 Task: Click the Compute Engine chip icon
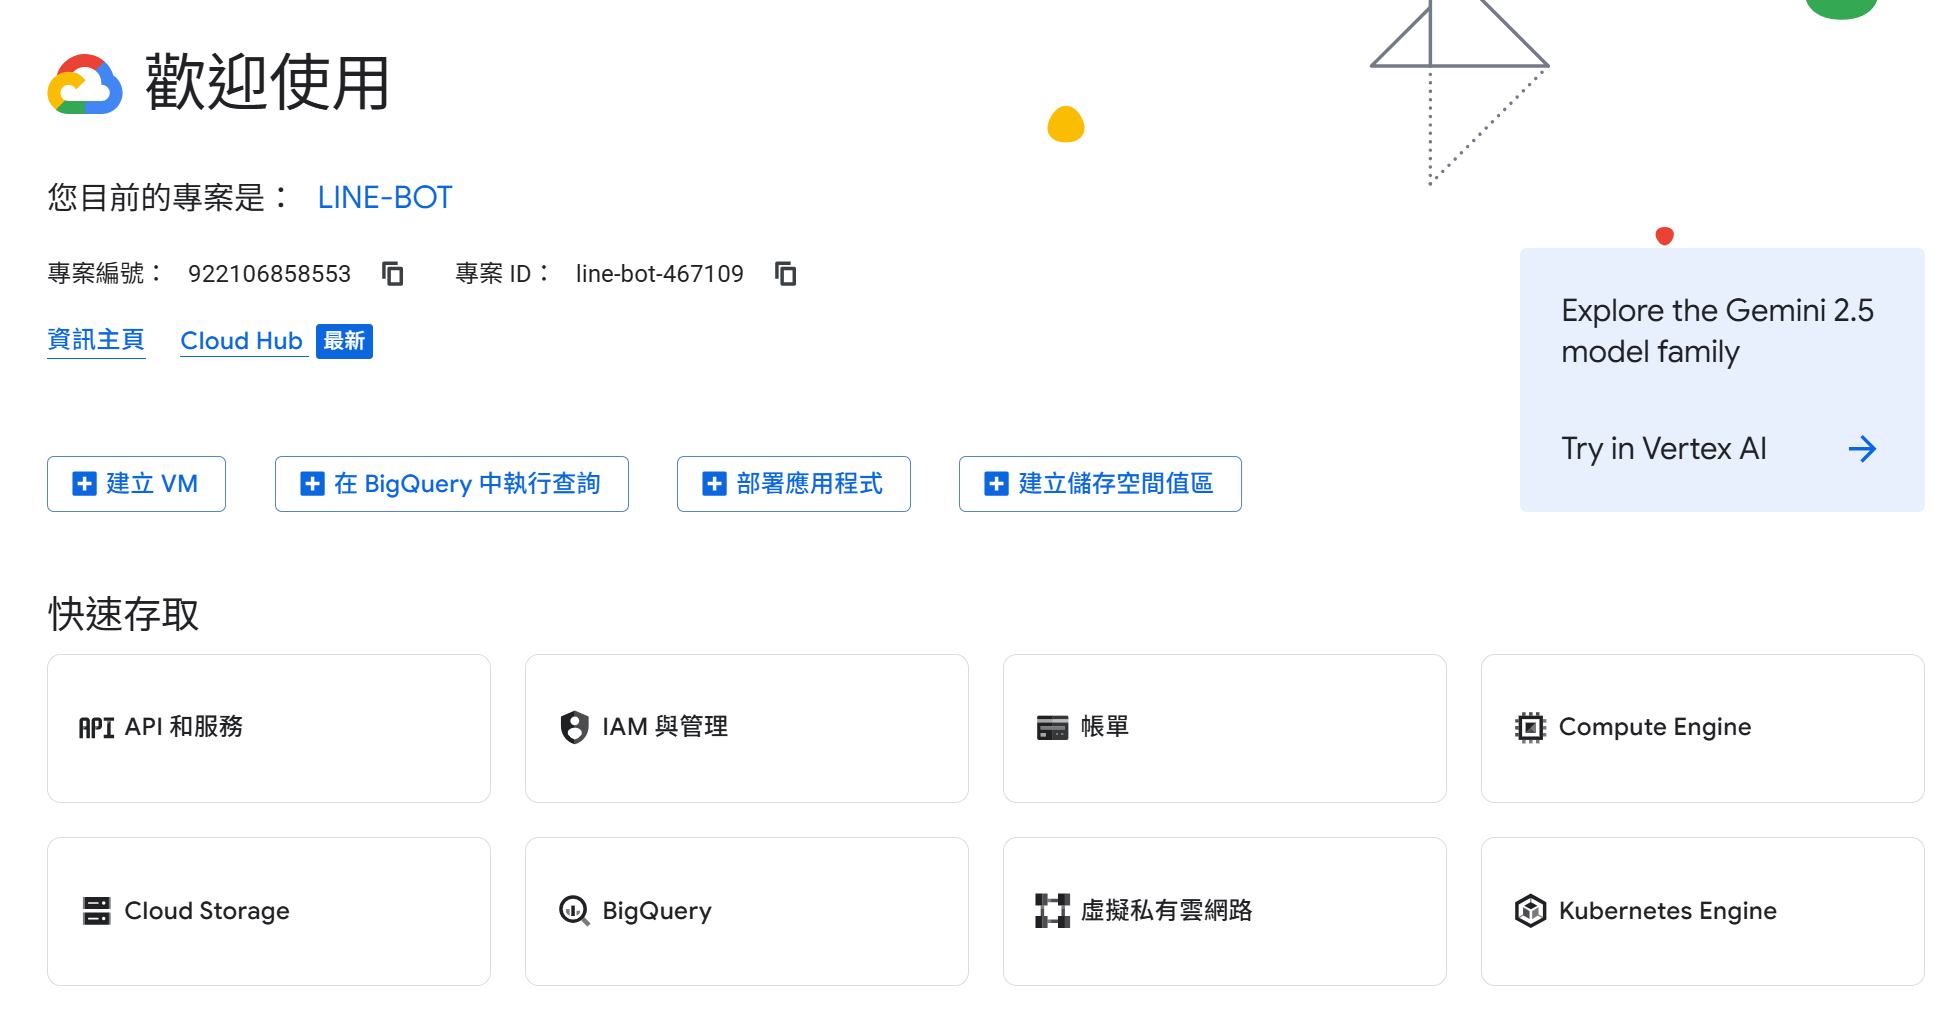click(1530, 727)
